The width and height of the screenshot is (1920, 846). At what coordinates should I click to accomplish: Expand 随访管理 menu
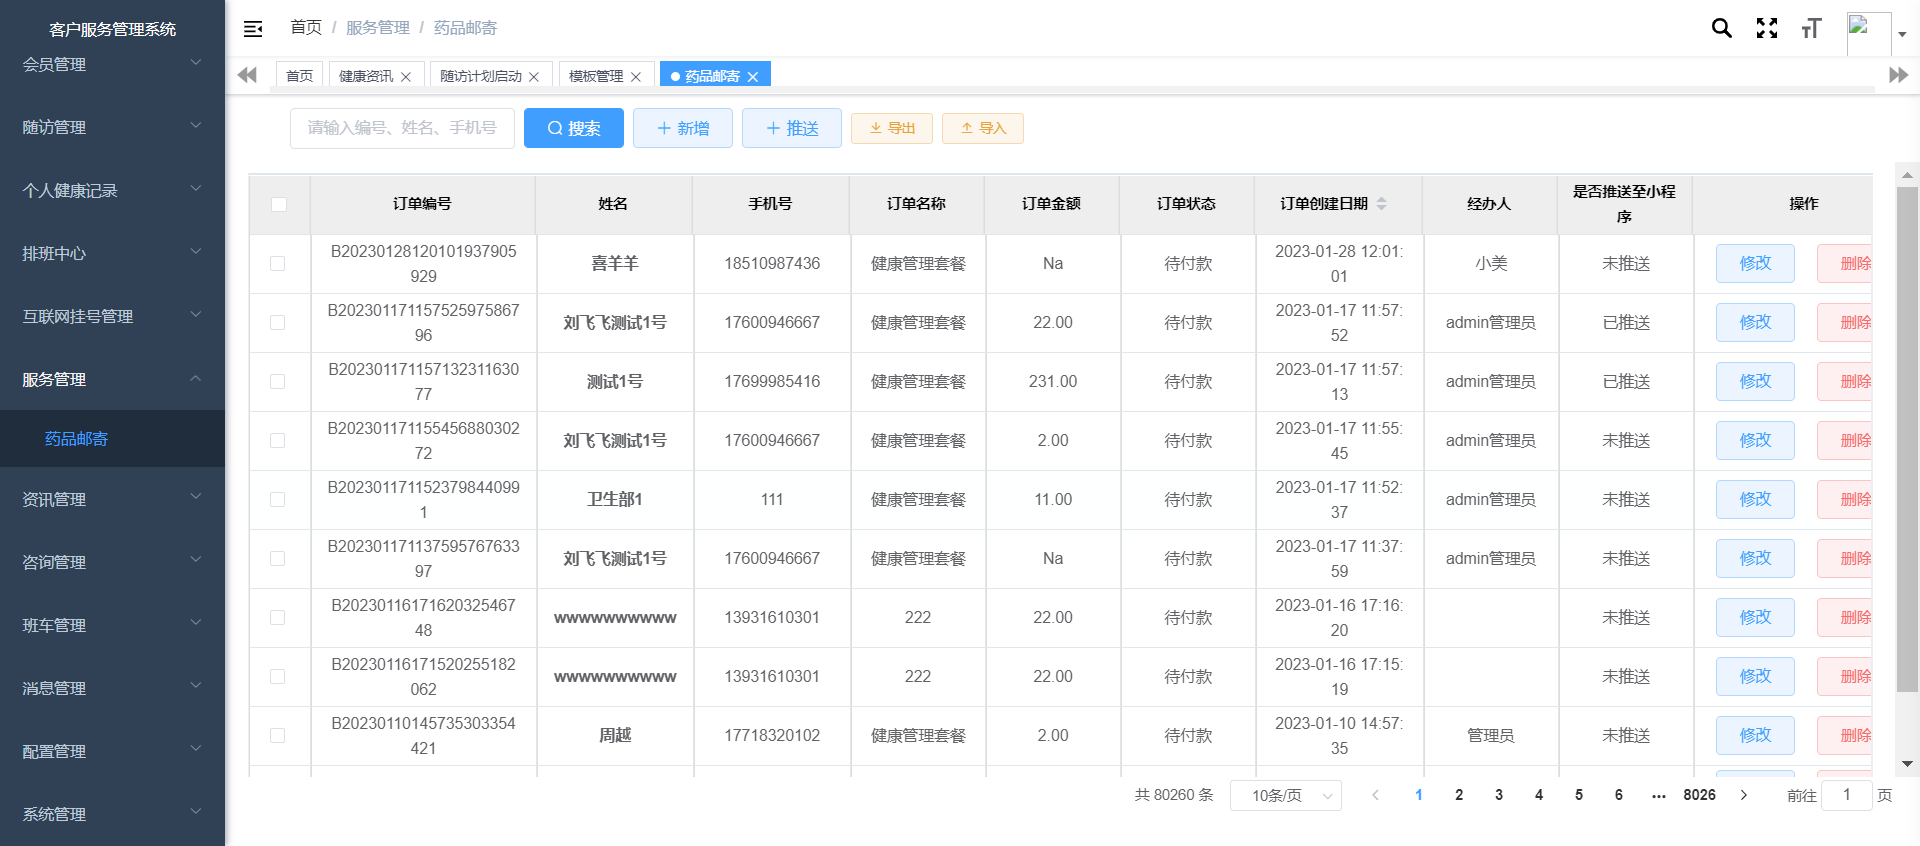point(112,127)
